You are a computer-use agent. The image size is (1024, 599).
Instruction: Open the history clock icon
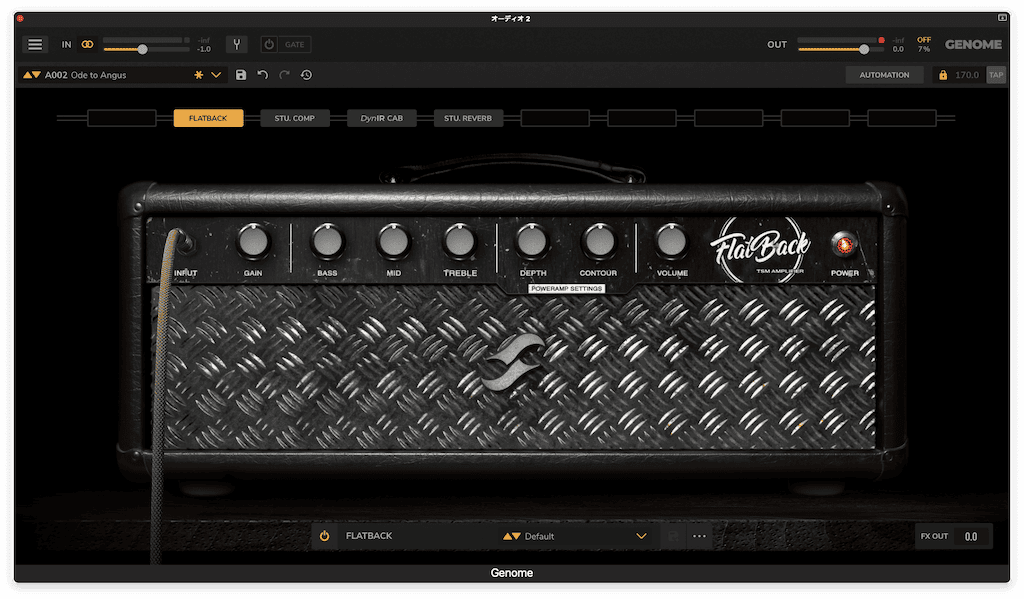(x=306, y=75)
